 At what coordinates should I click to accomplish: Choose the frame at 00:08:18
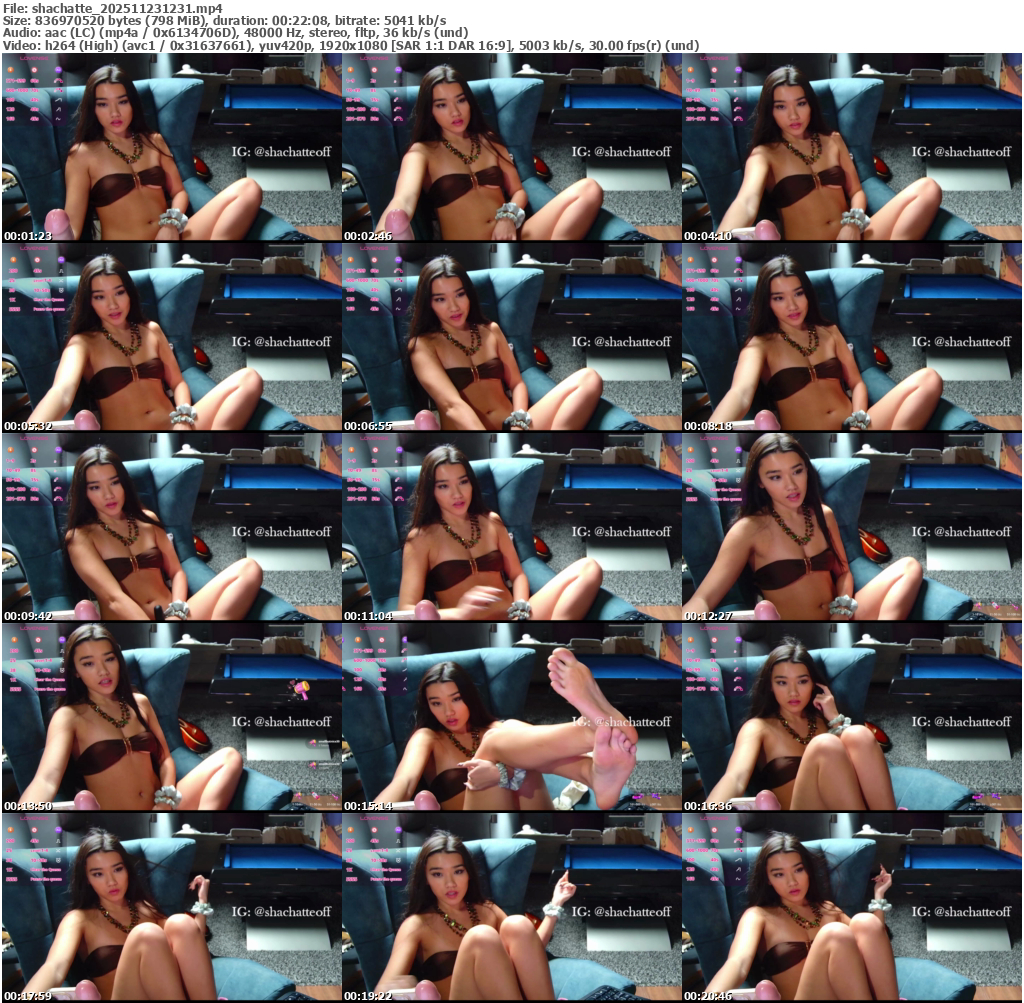(x=852, y=337)
